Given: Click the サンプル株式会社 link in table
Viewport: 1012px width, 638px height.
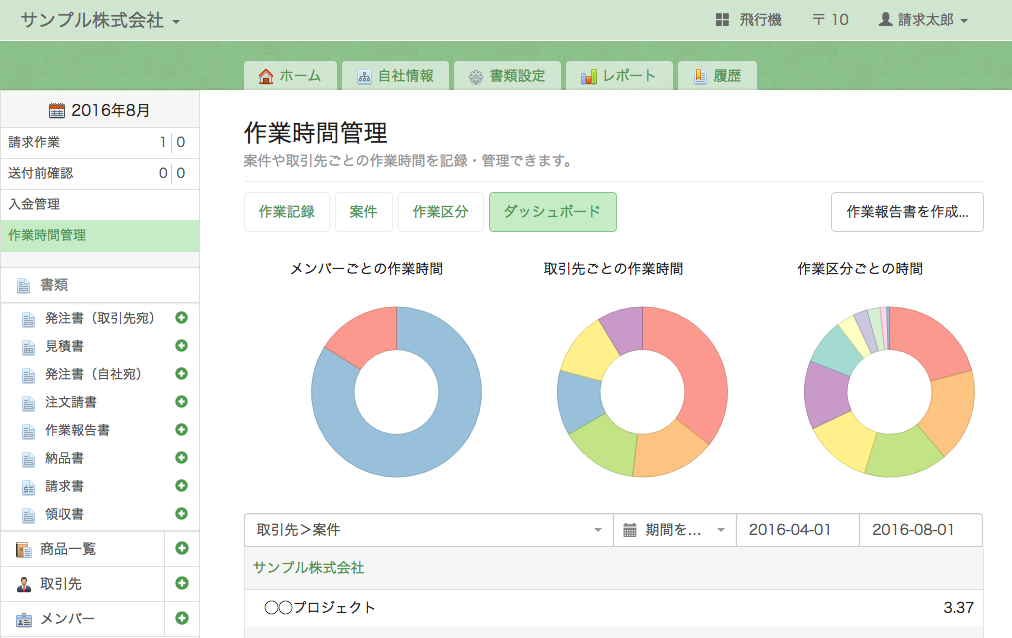Looking at the screenshot, I should pyautogui.click(x=308, y=568).
